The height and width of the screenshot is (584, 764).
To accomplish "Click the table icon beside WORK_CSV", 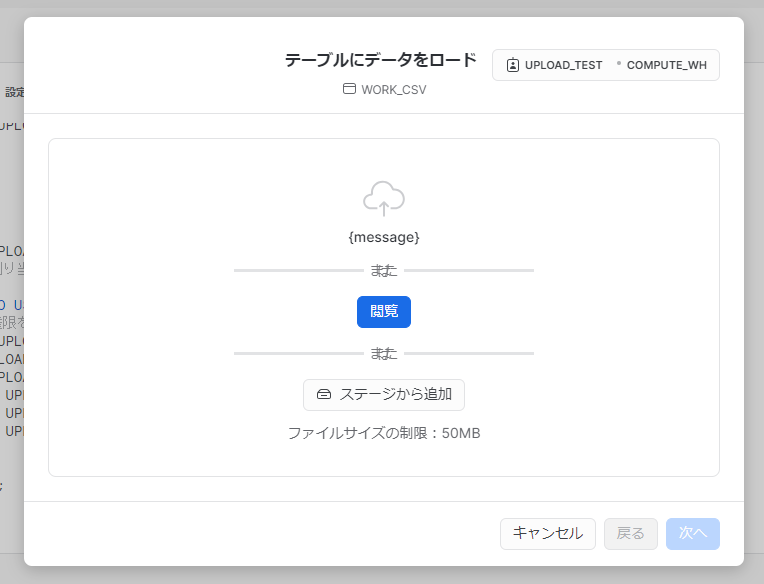I will pos(349,89).
